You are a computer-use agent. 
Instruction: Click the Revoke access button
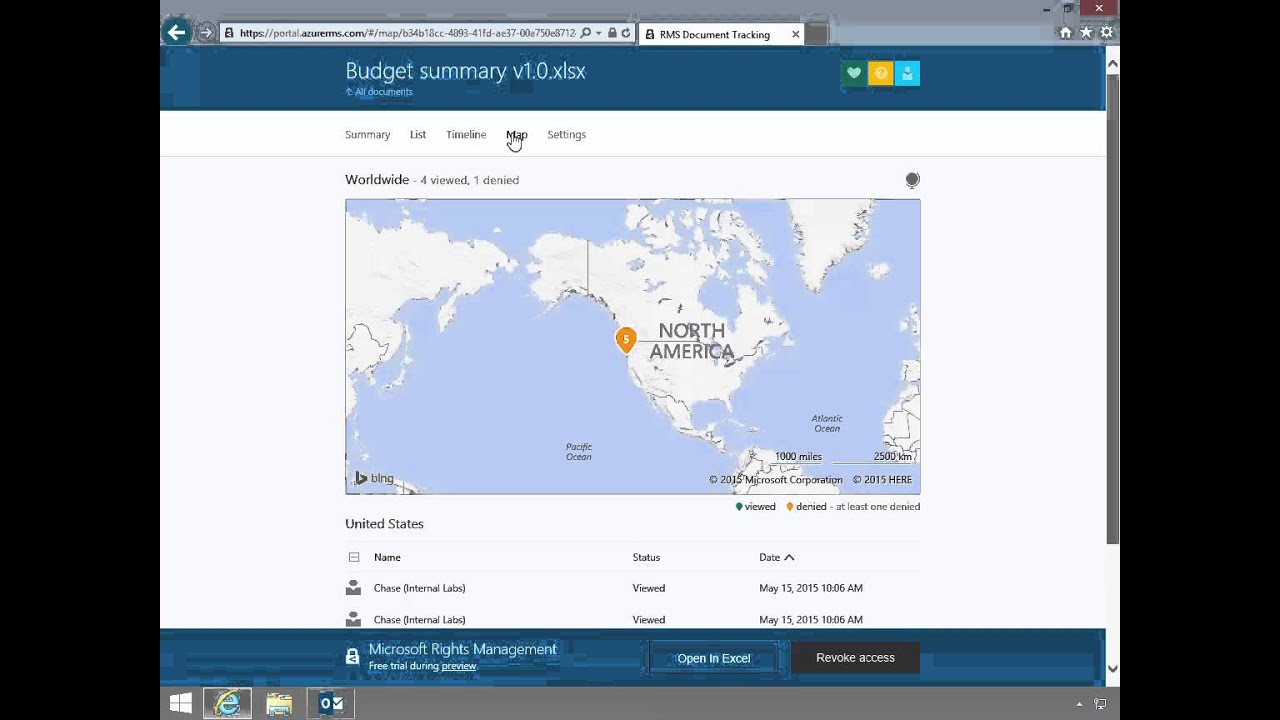point(855,658)
